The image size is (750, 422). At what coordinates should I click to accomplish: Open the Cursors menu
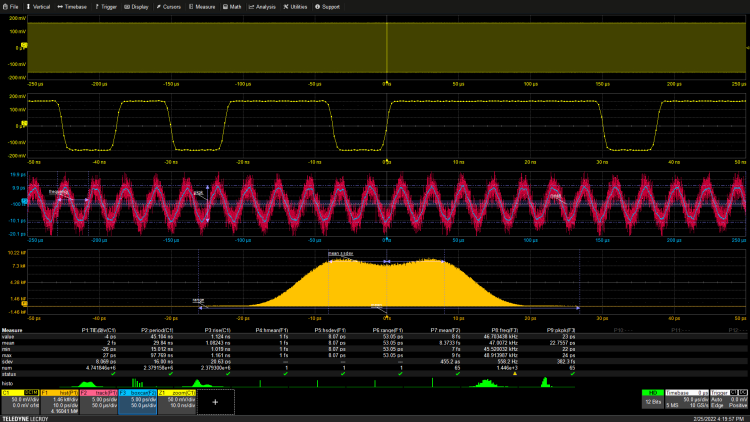click(x=169, y=7)
